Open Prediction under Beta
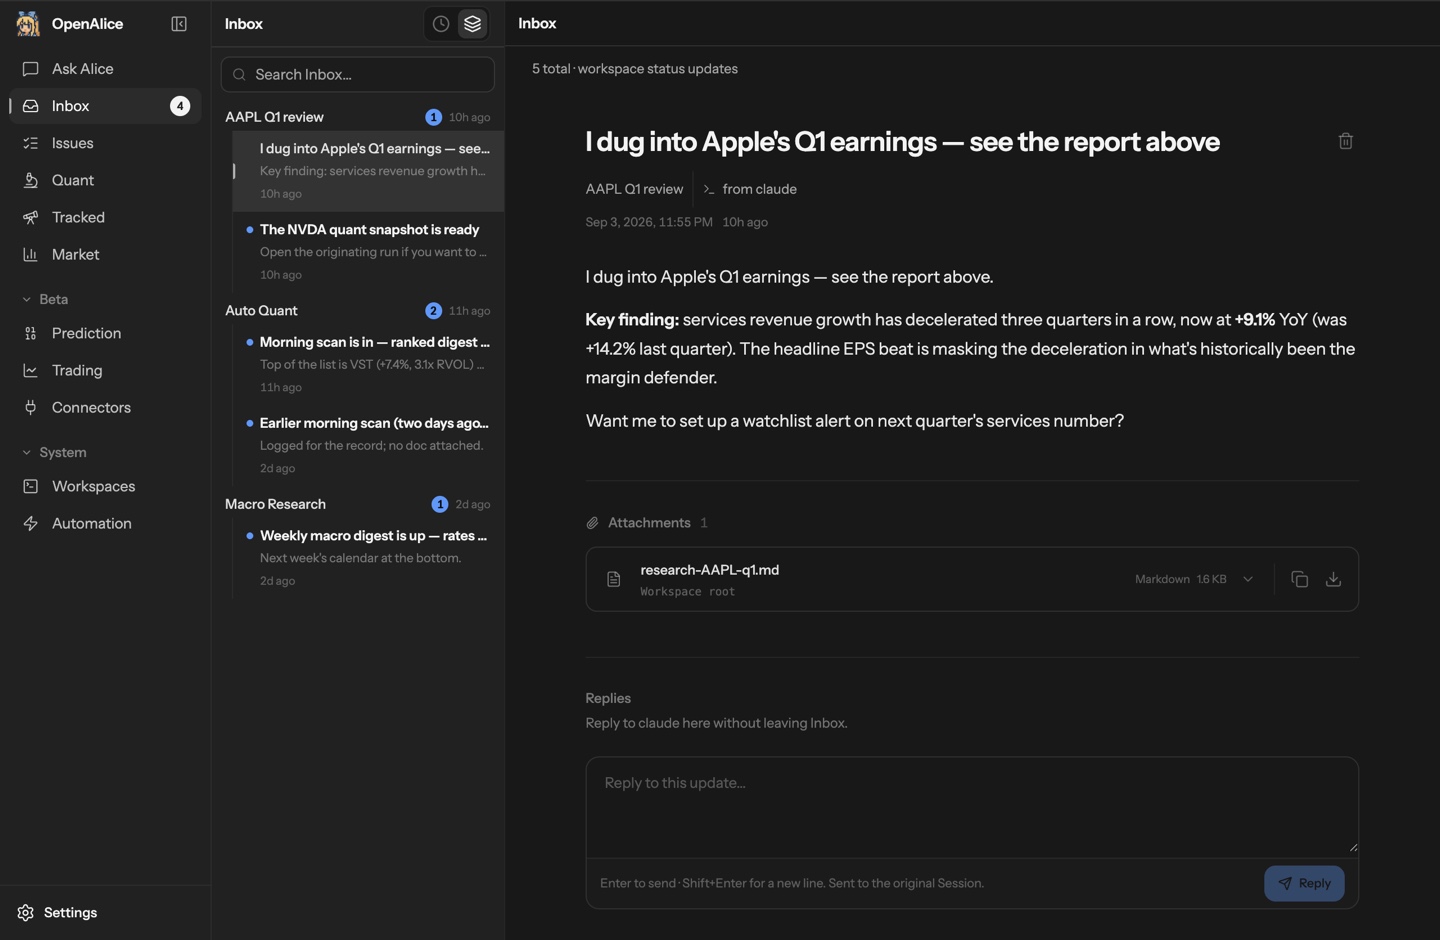 [x=105, y=333]
